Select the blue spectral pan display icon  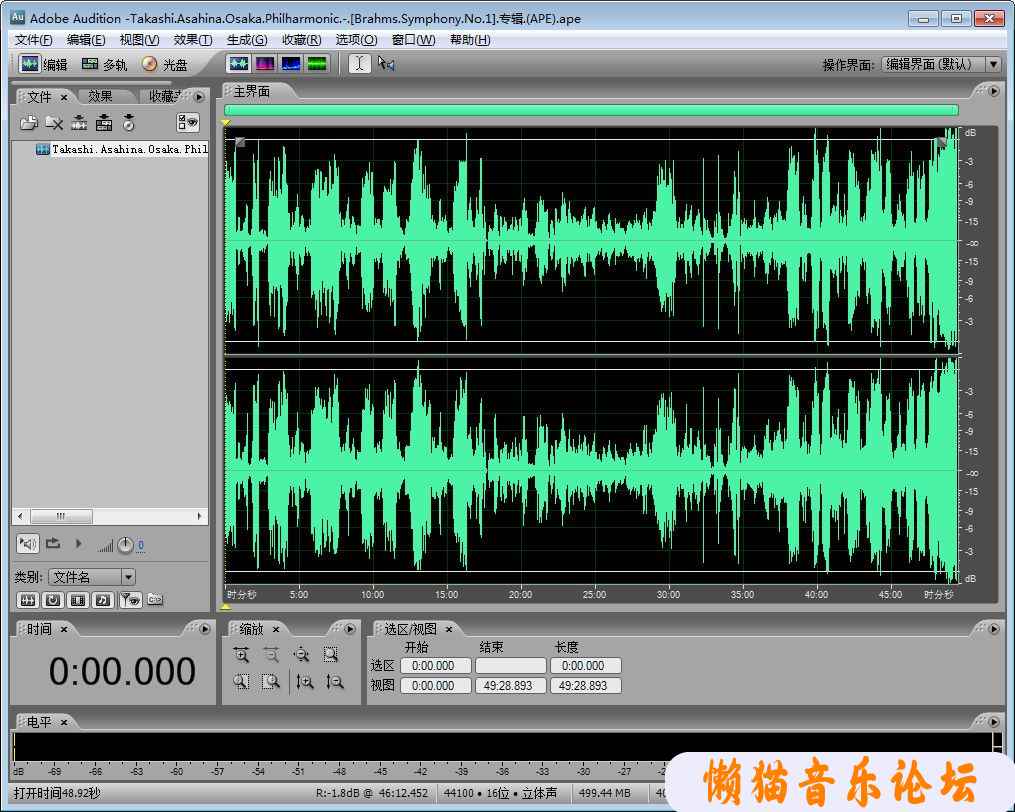pos(291,63)
